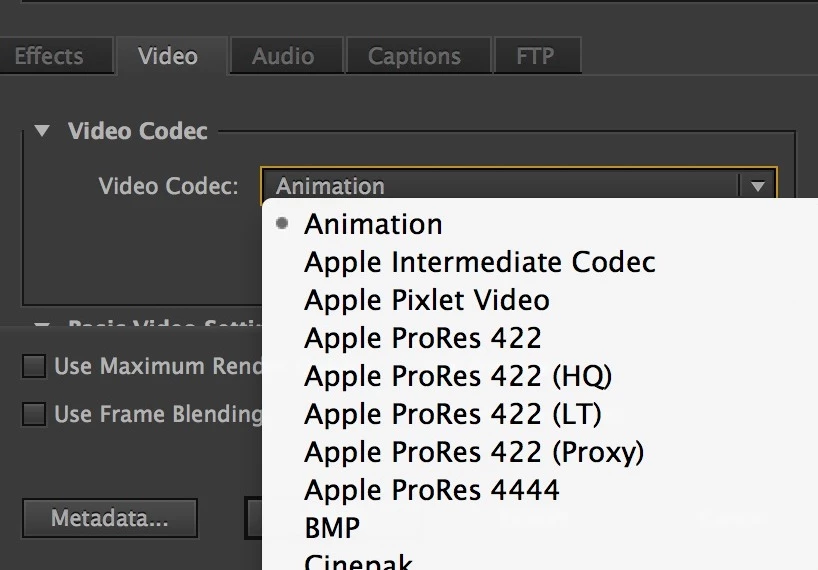818x570 pixels.
Task: Toggle Use Frame Blending checkbox
Action: 35,414
